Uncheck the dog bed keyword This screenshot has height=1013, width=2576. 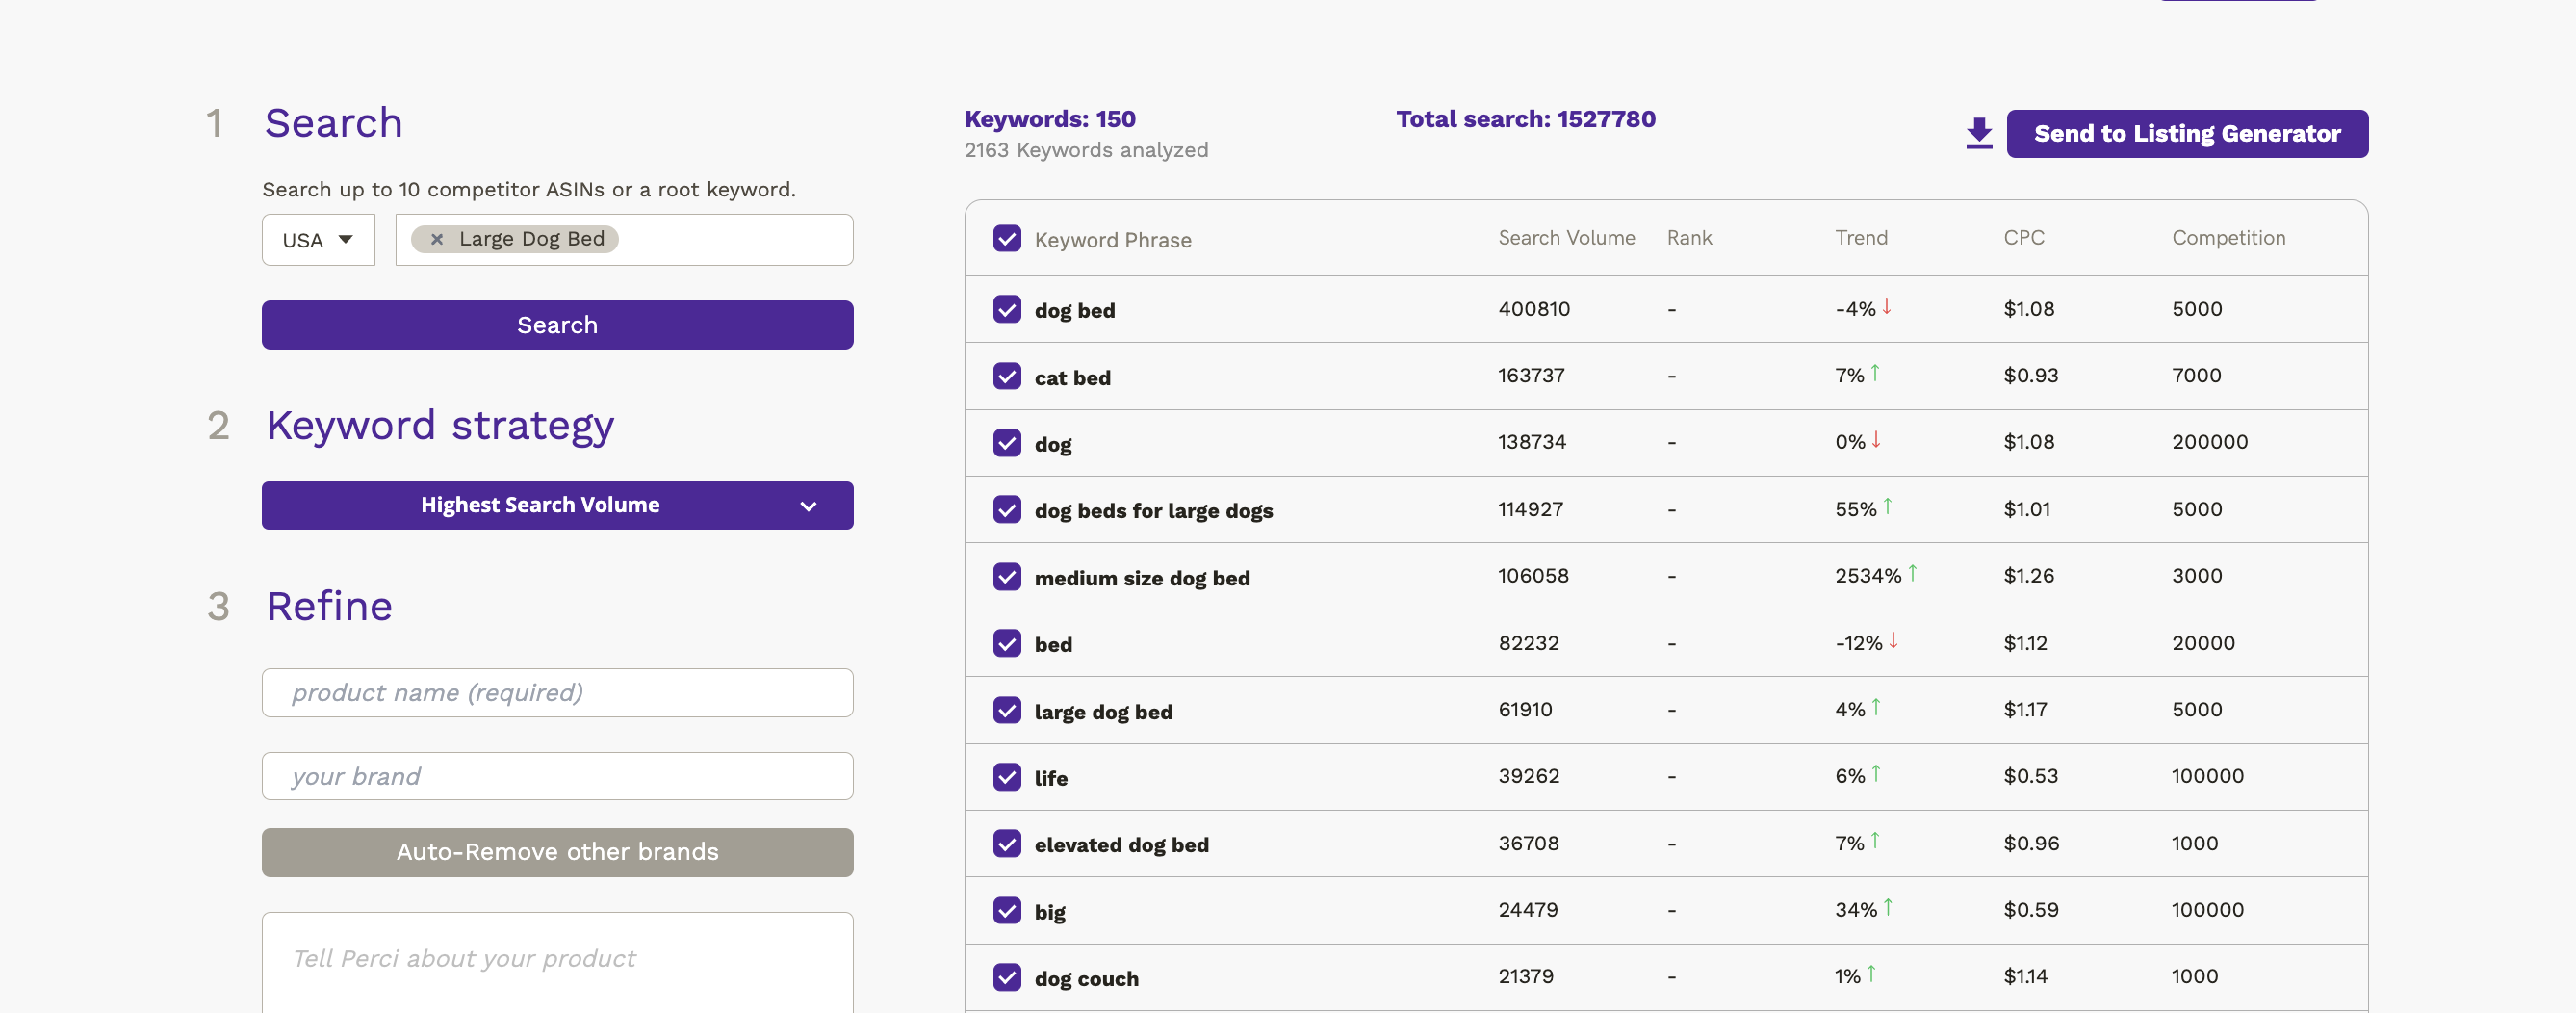pos(1006,309)
